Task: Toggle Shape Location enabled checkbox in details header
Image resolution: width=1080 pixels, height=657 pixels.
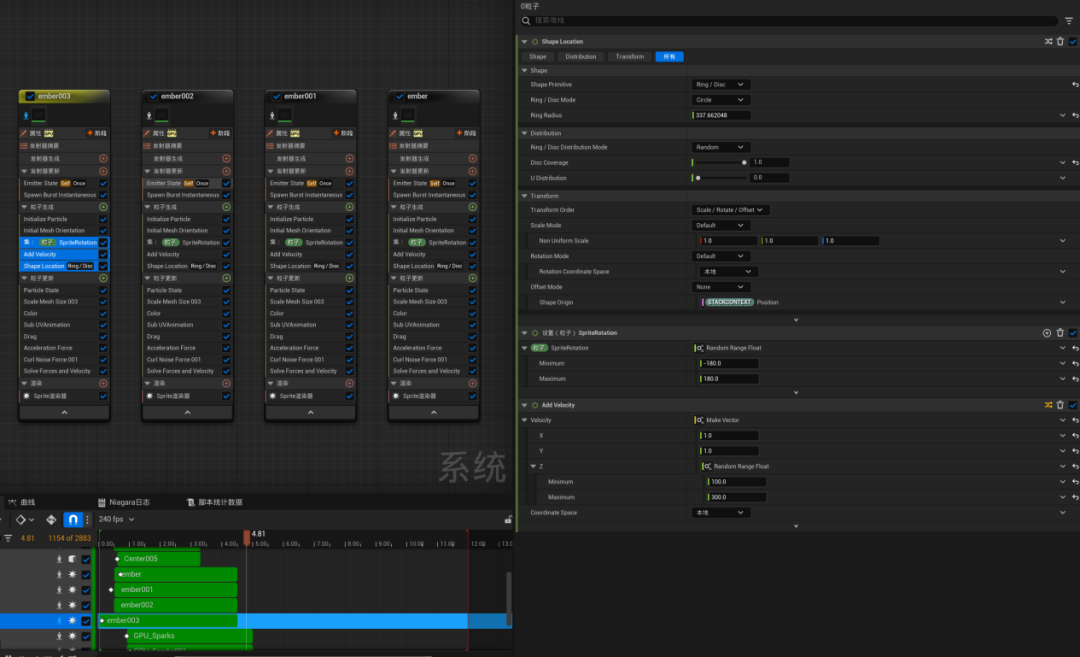Action: 1073,41
